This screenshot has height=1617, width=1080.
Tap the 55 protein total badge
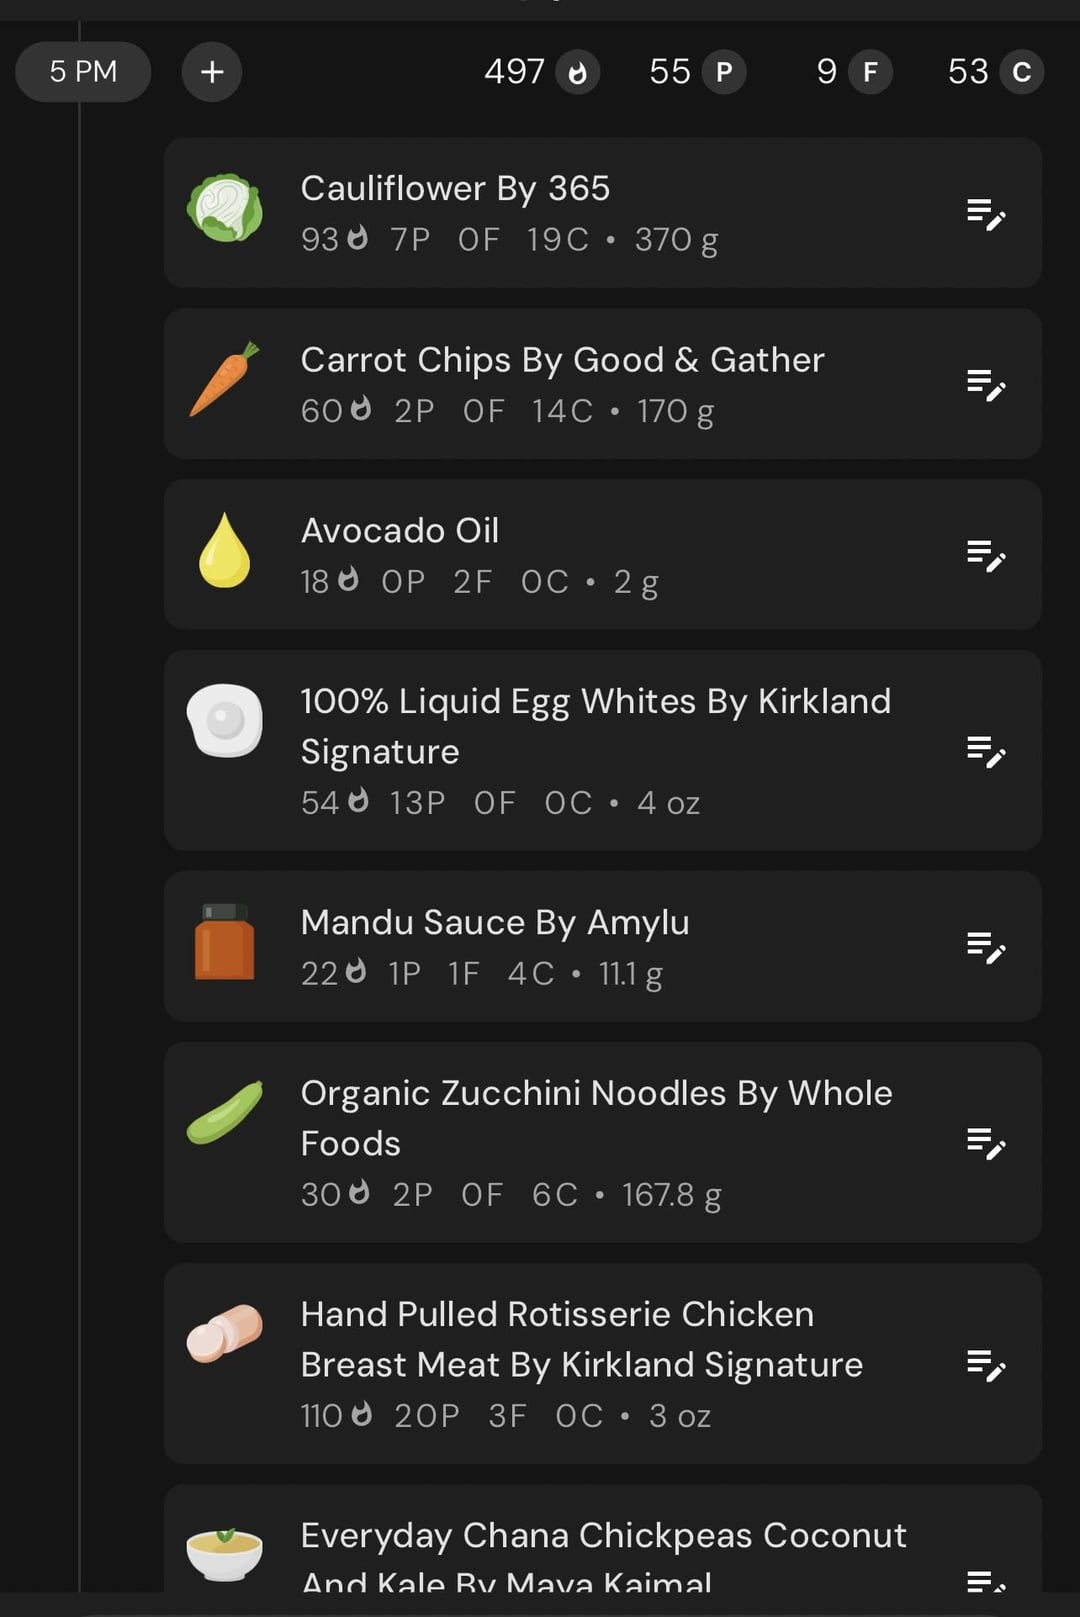[x=697, y=72]
